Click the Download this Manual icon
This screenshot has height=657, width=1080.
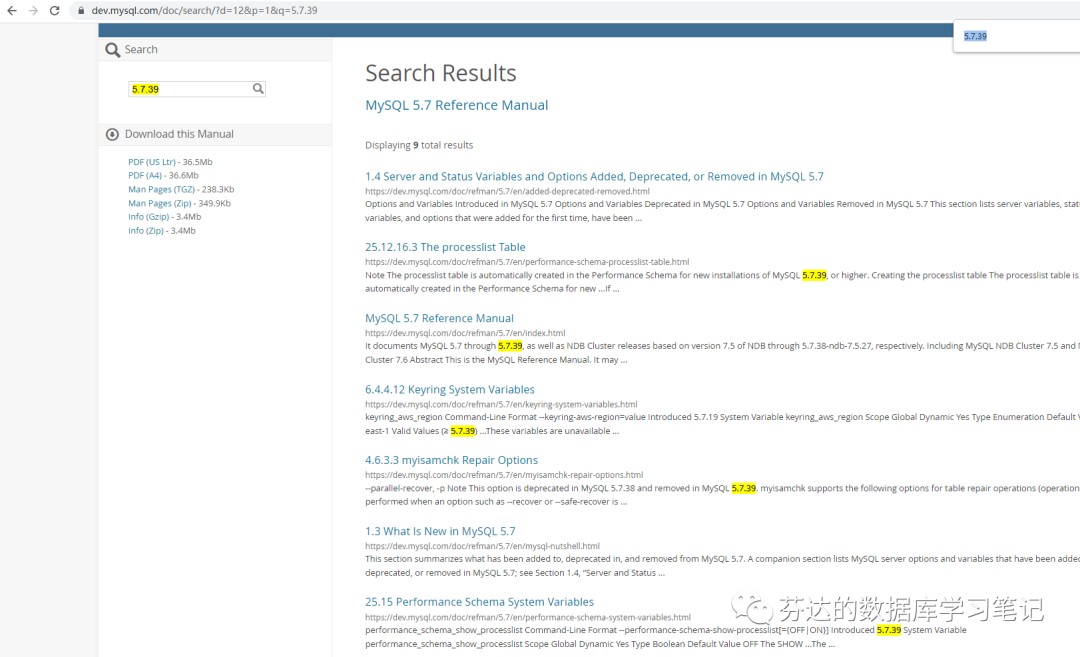112,134
